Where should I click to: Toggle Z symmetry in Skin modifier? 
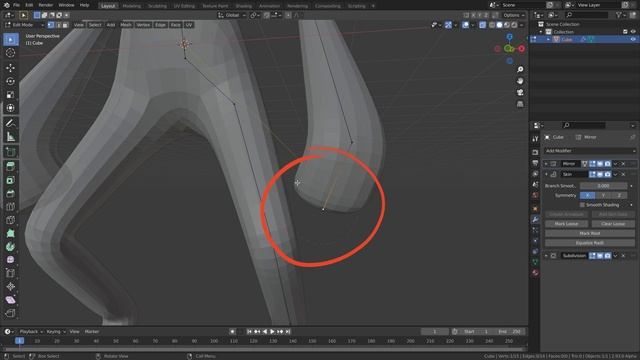[x=619, y=196]
